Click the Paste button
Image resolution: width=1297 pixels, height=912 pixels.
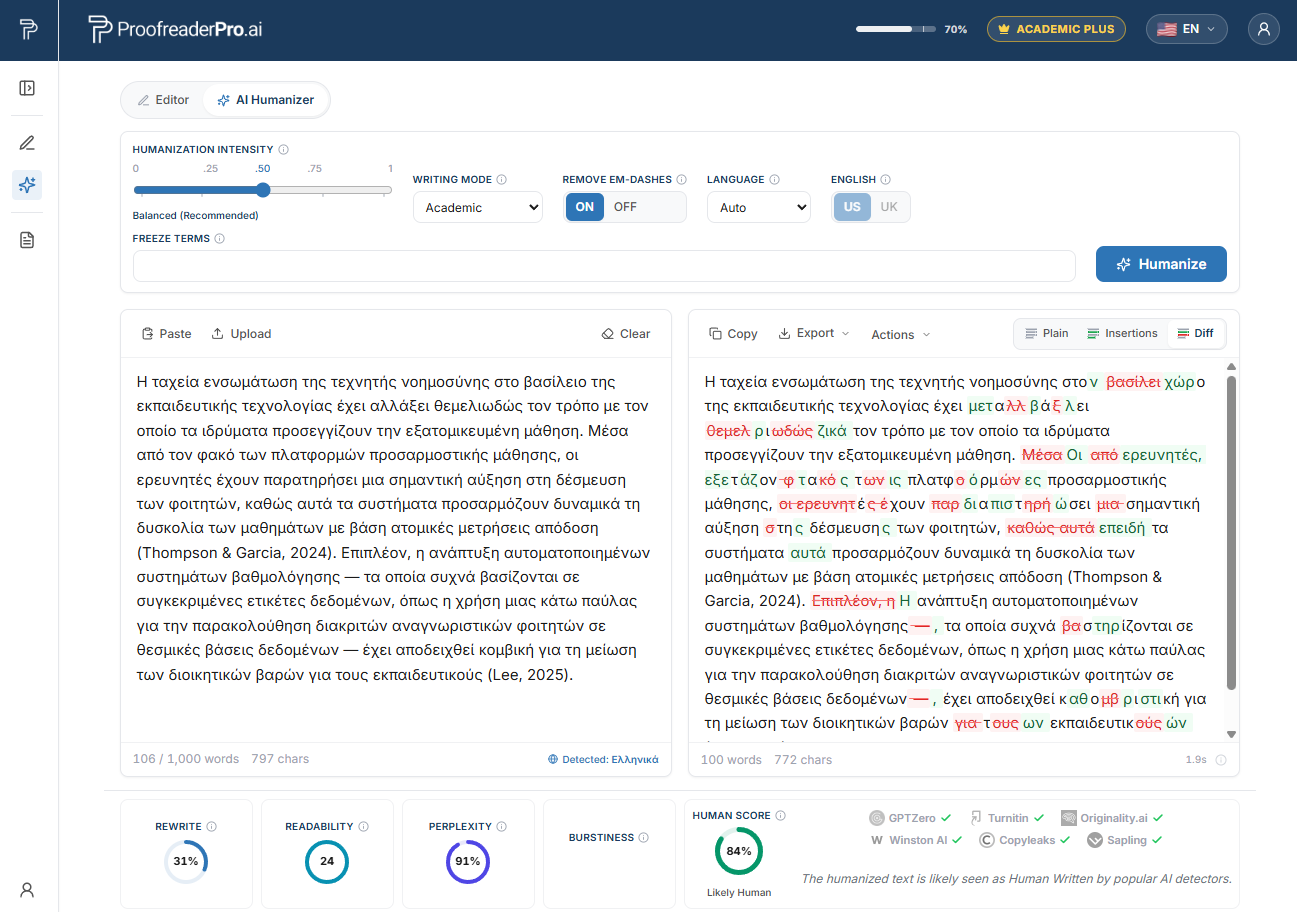[x=166, y=334]
